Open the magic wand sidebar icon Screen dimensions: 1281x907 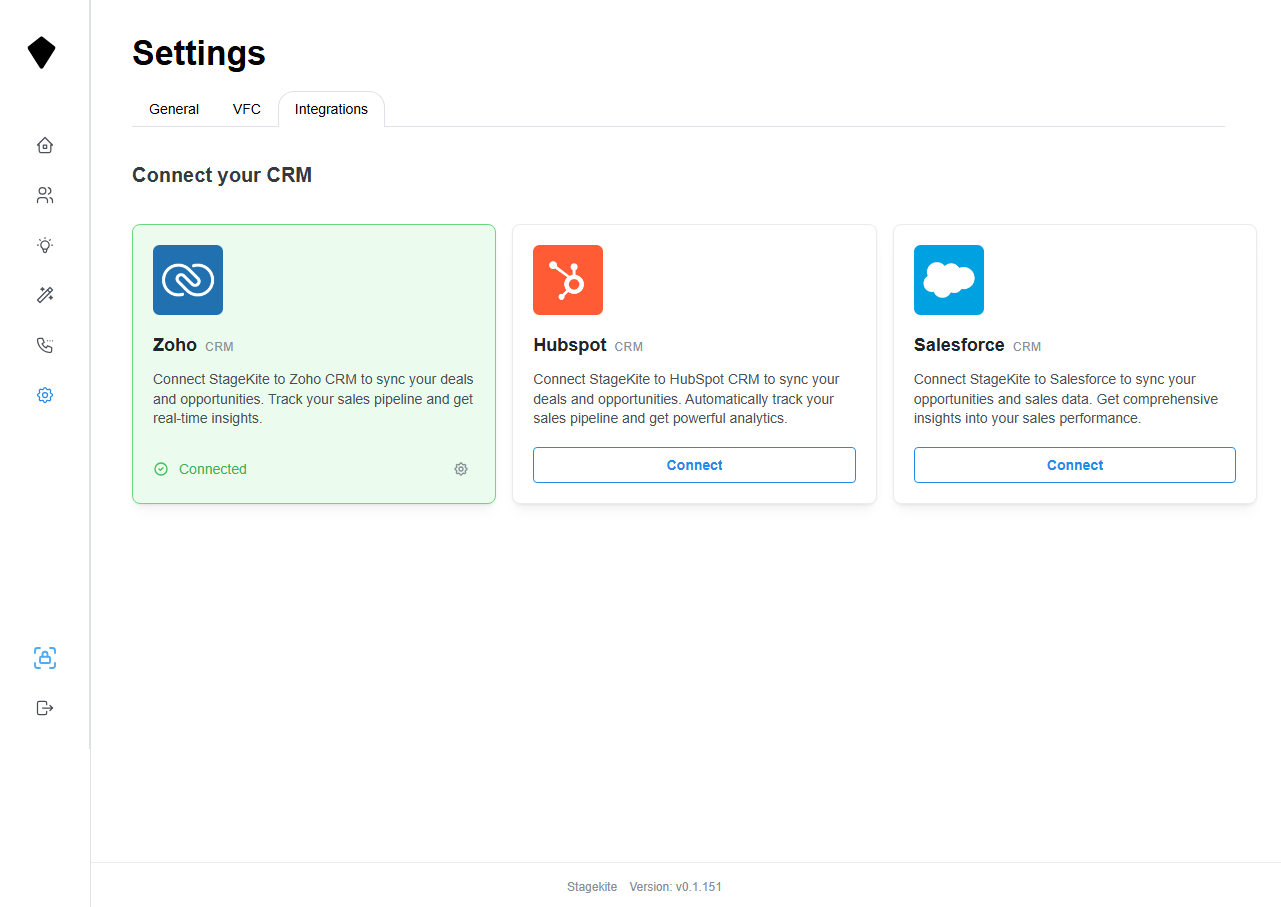point(44,295)
